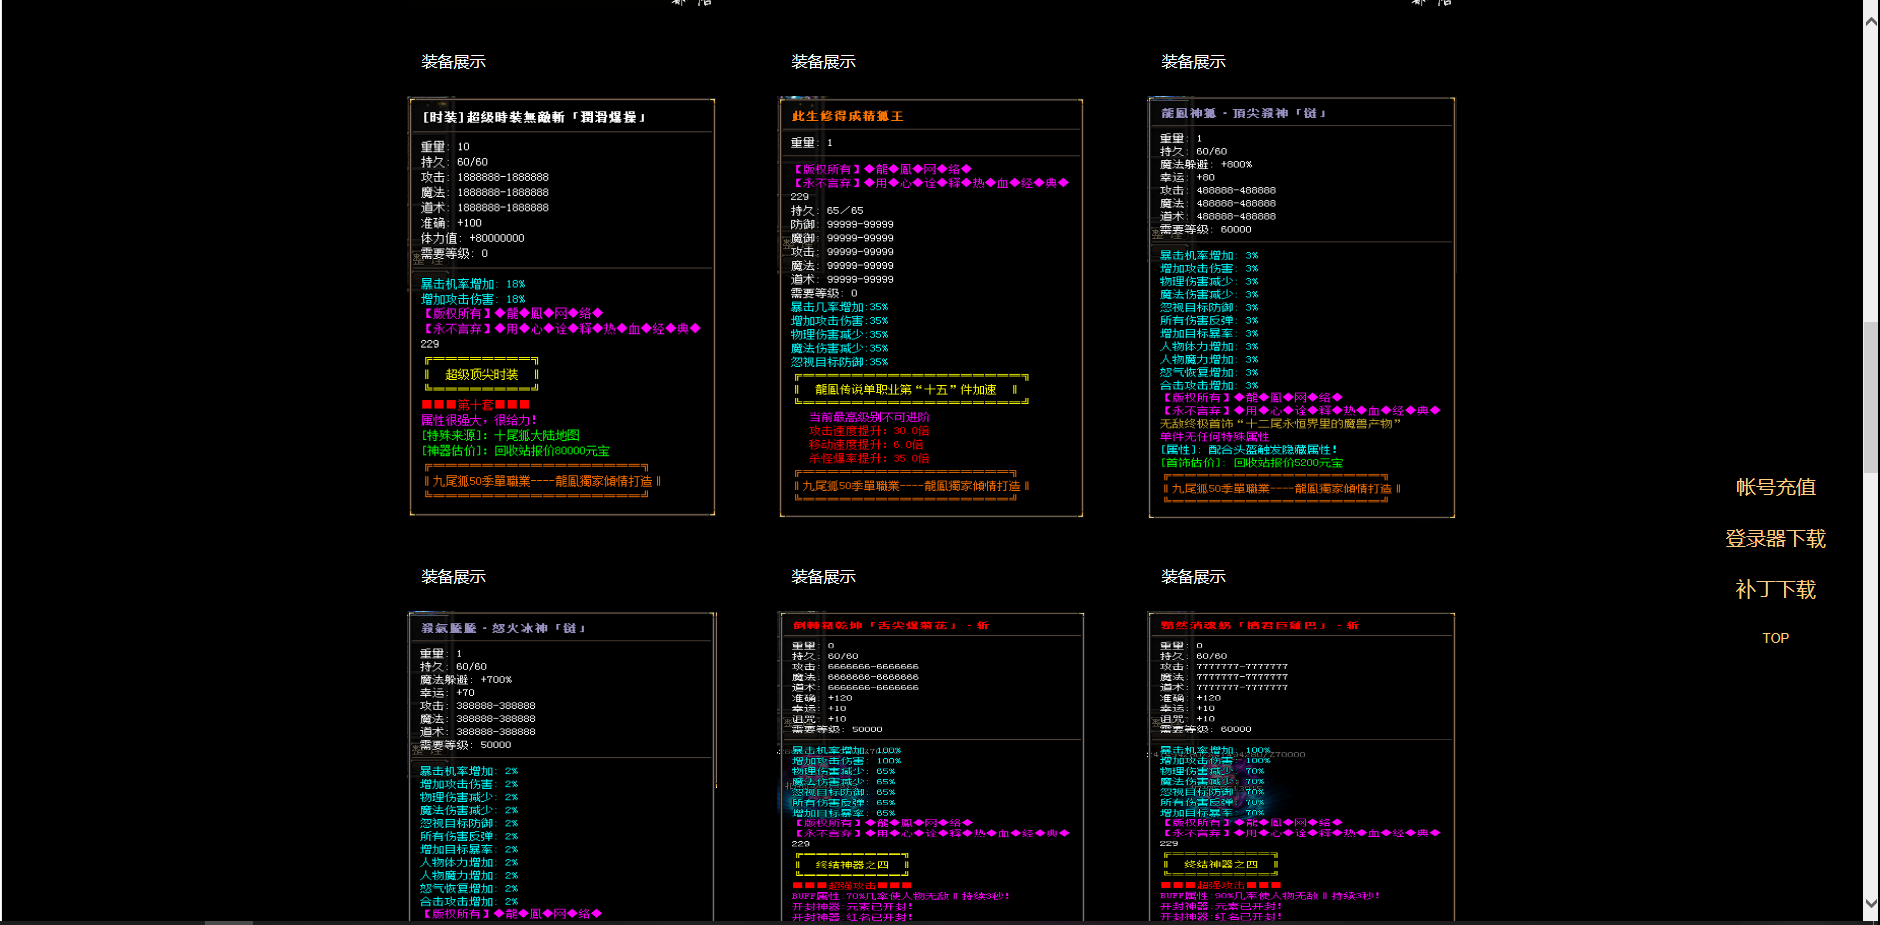Jump back to TOP

1775,638
